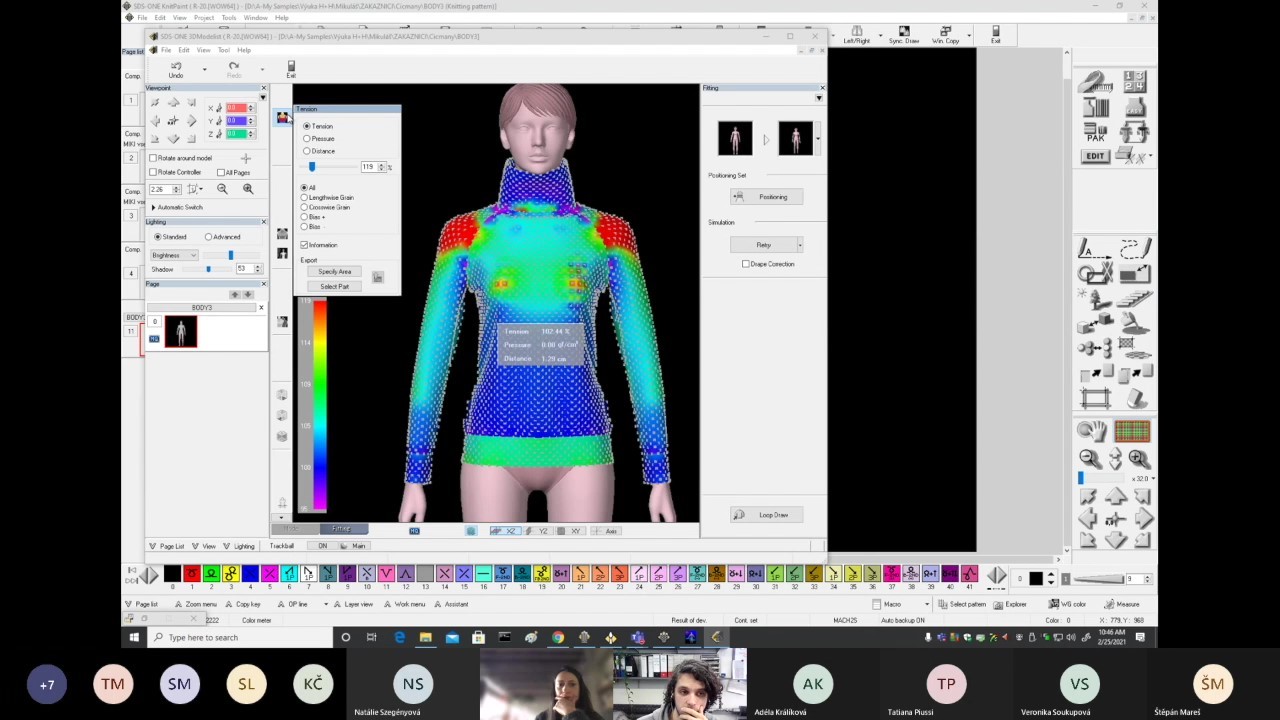Click the measuring tape tool icon
The image size is (1280, 720).
click(1096, 83)
